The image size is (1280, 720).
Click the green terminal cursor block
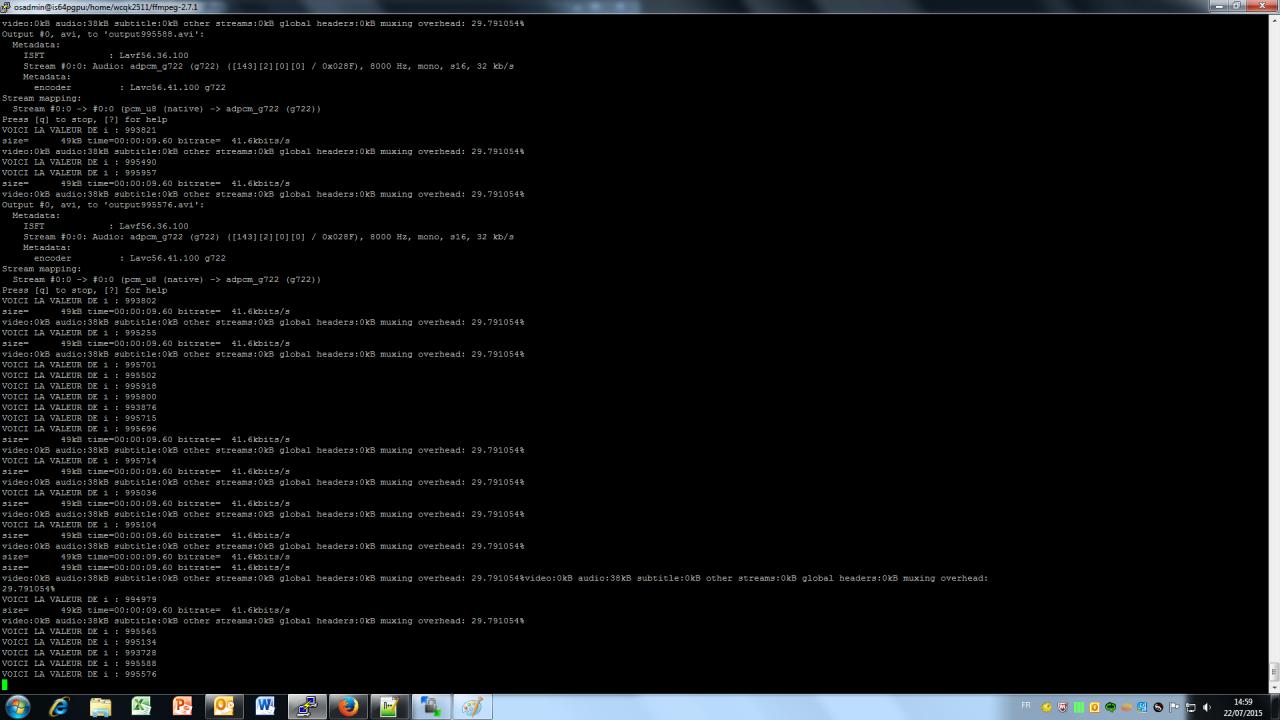5,685
